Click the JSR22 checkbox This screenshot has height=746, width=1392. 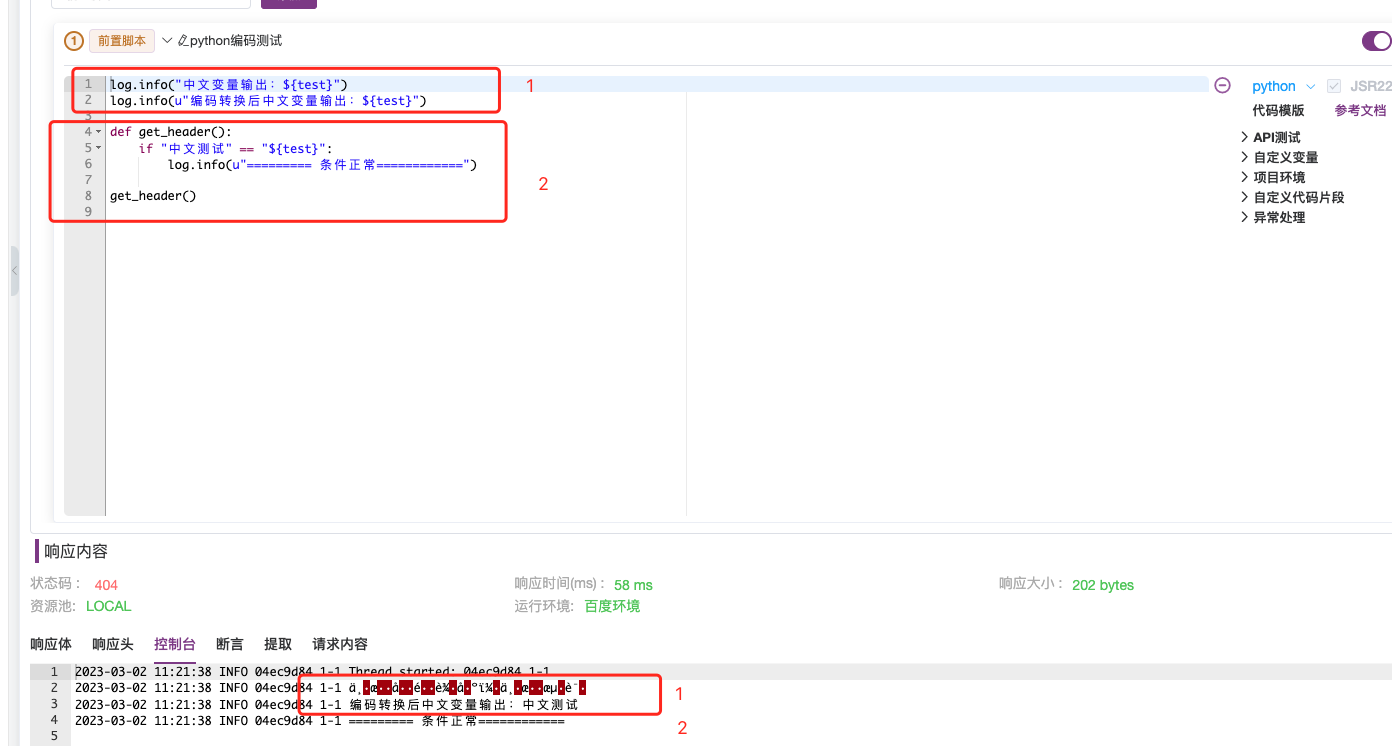coord(1333,86)
